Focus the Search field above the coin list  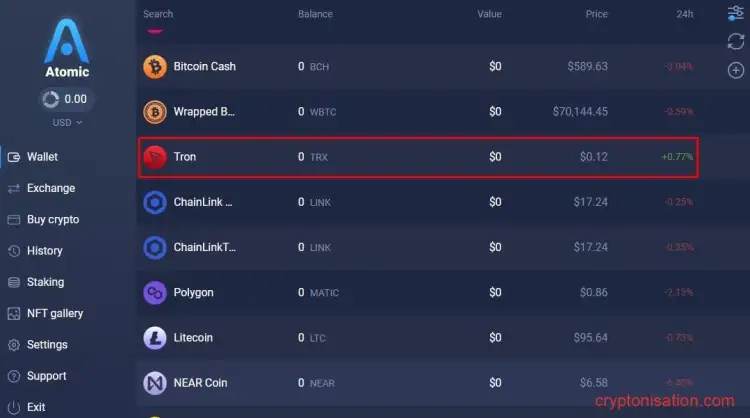click(158, 14)
